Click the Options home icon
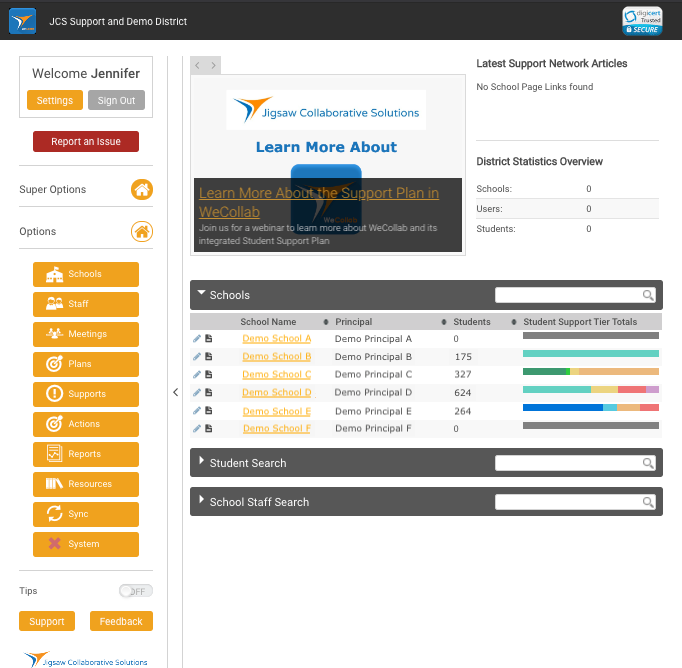The width and height of the screenshot is (682, 668). 142,232
